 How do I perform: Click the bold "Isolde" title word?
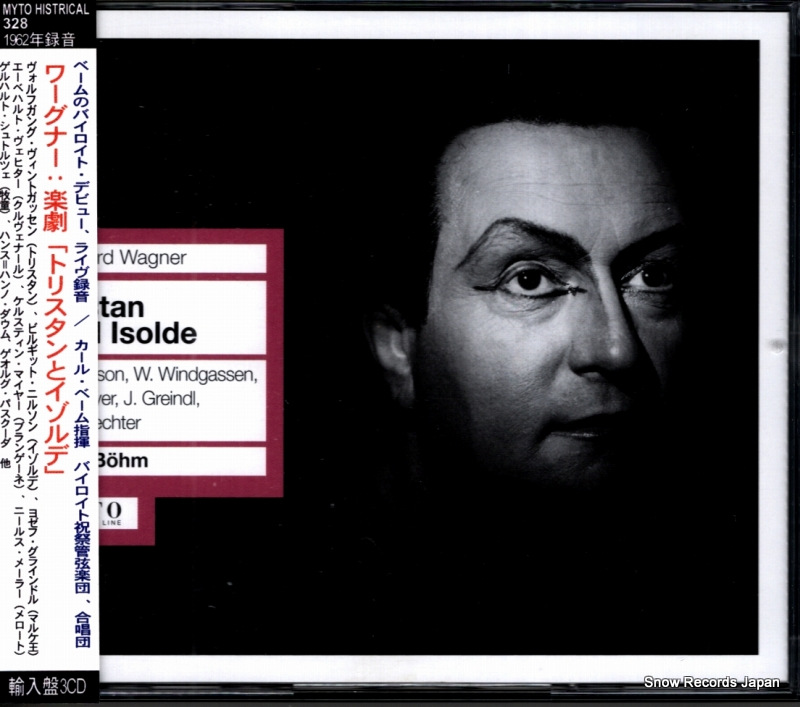tap(154, 334)
